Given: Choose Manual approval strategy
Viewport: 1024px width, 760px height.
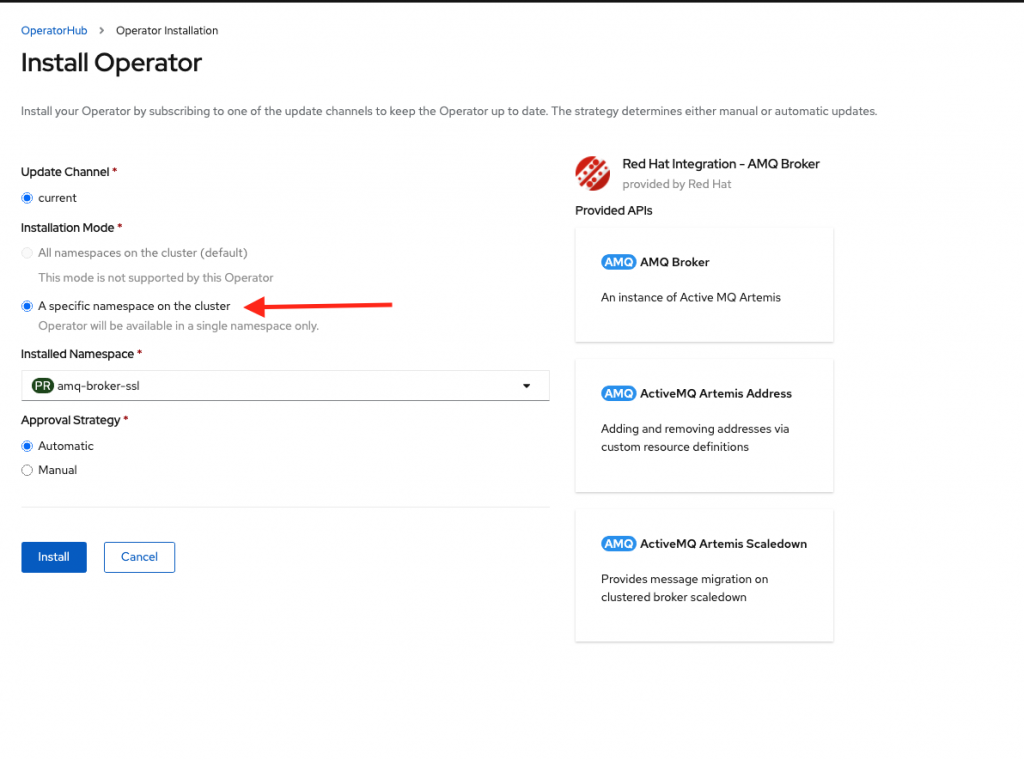Looking at the screenshot, I should tap(27, 470).
